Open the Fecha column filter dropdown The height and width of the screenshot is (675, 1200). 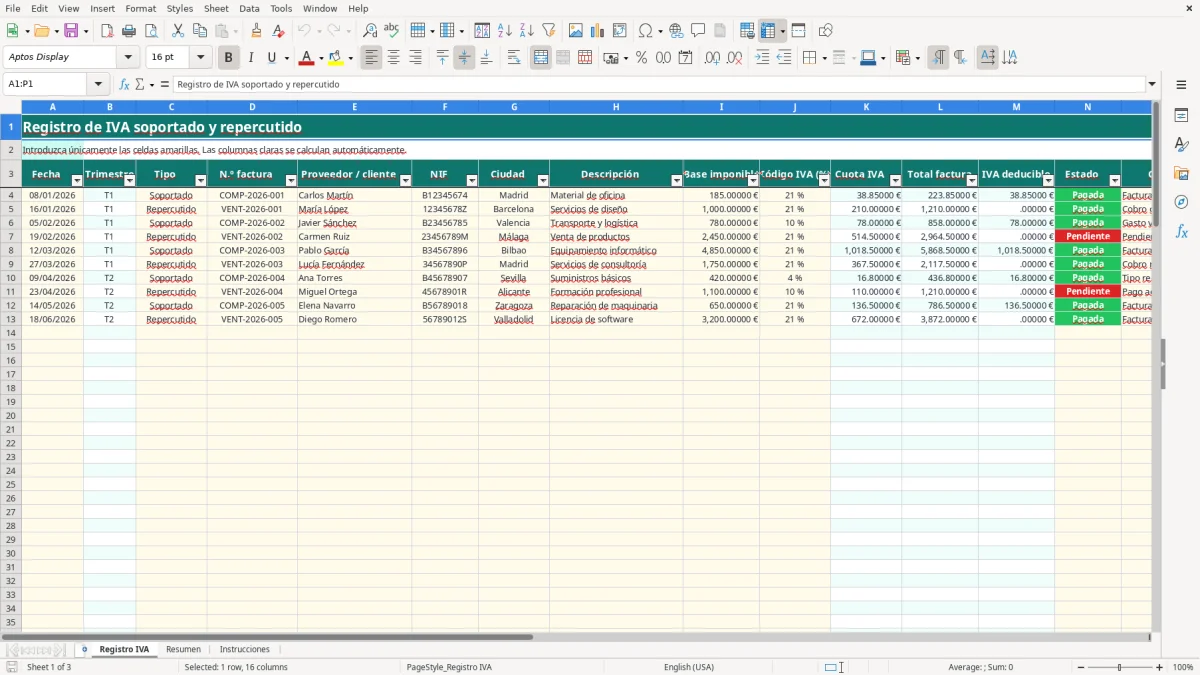coord(77,181)
